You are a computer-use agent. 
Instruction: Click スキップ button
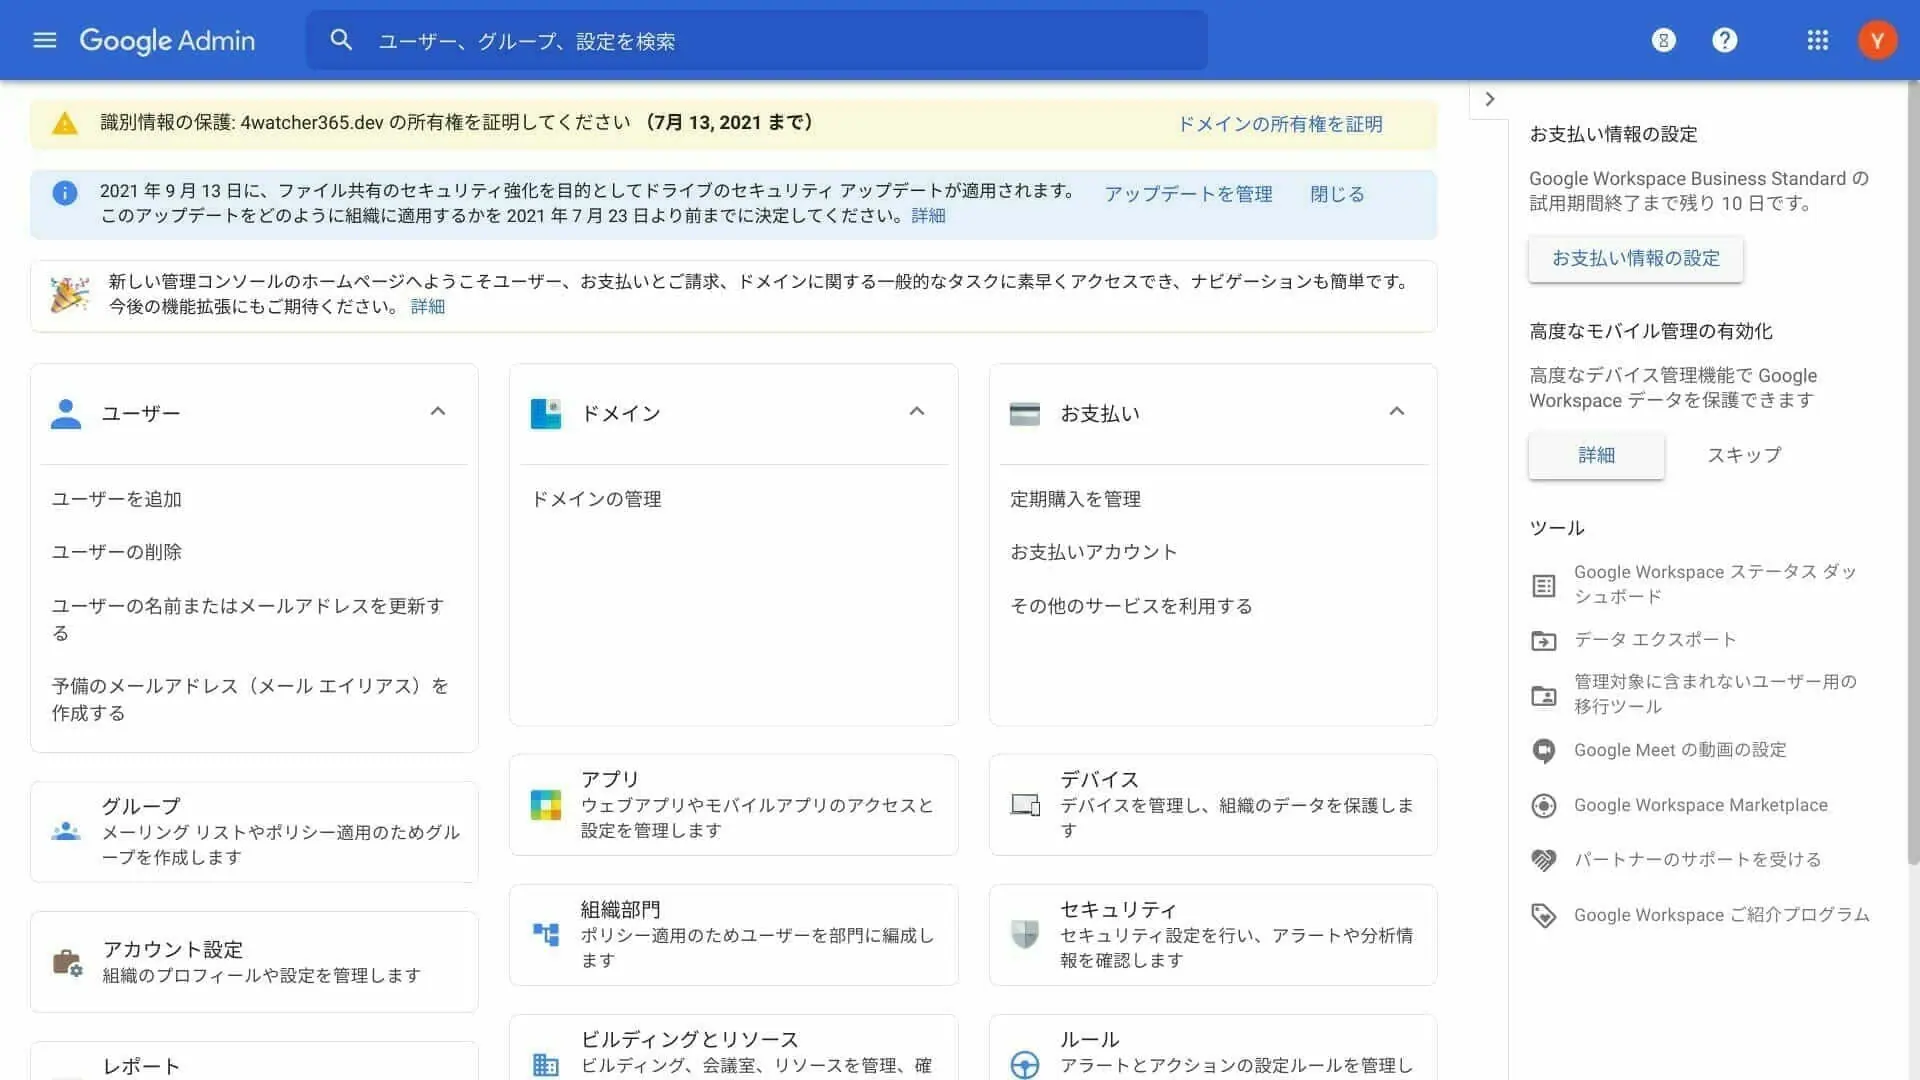click(1744, 455)
